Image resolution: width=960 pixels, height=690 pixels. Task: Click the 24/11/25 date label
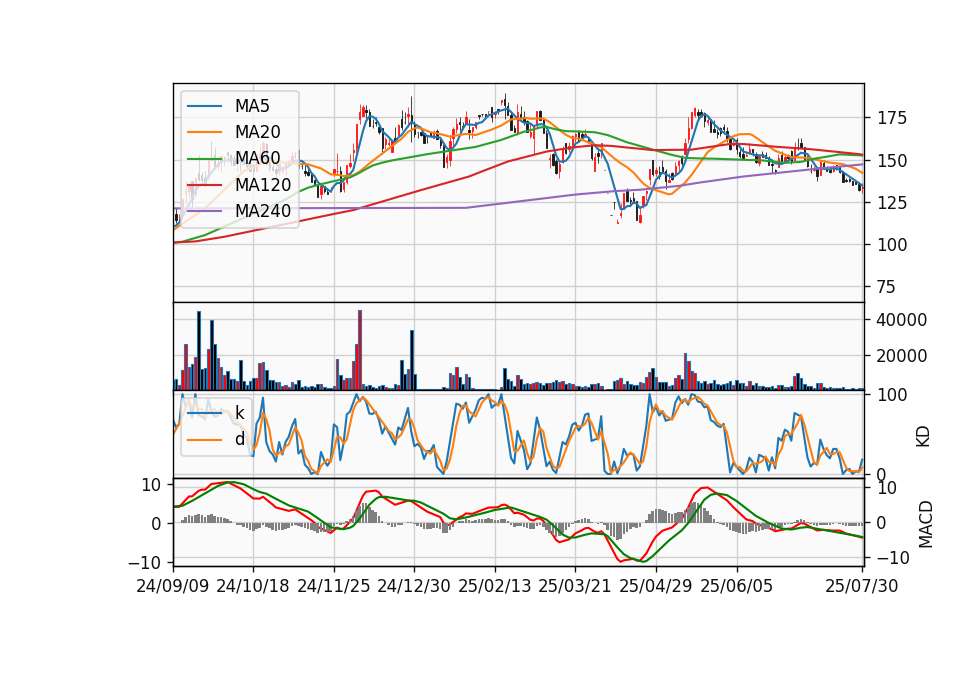pyautogui.click(x=334, y=586)
